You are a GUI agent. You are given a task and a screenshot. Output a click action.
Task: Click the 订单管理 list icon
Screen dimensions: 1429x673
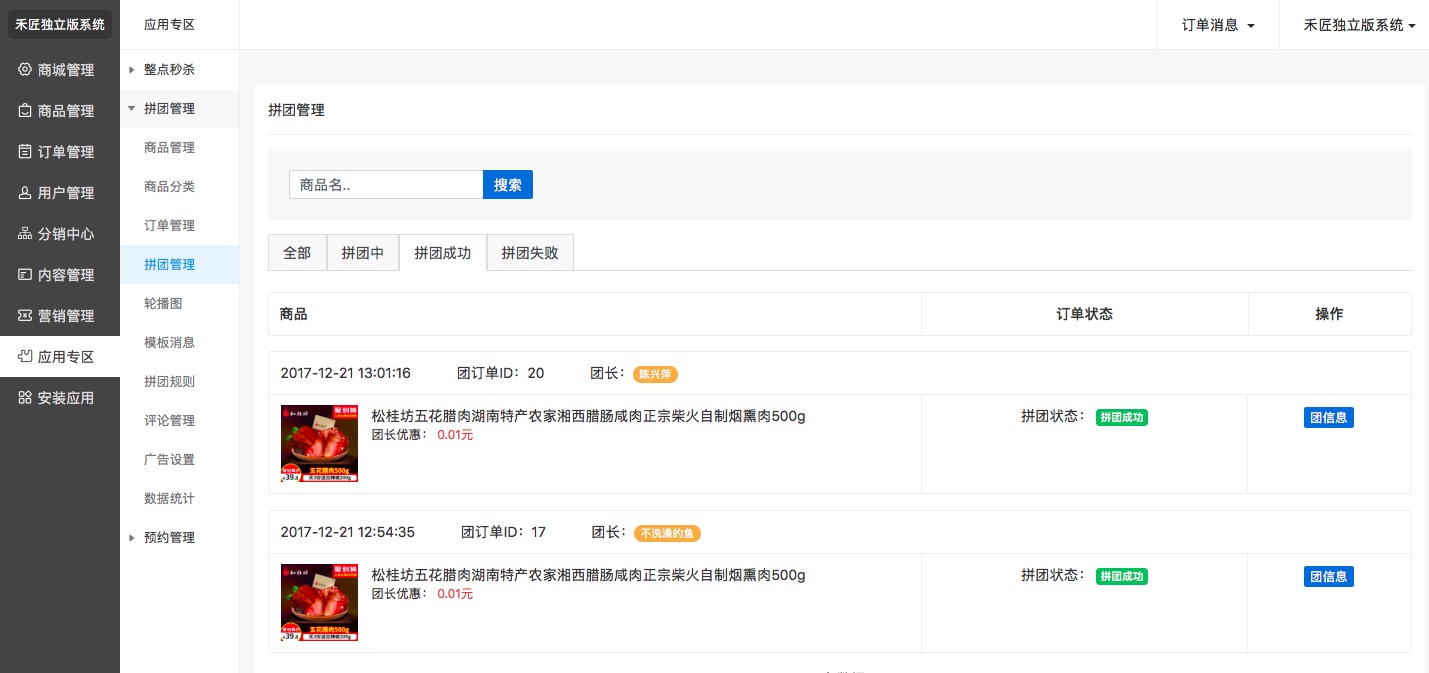tap(25, 152)
